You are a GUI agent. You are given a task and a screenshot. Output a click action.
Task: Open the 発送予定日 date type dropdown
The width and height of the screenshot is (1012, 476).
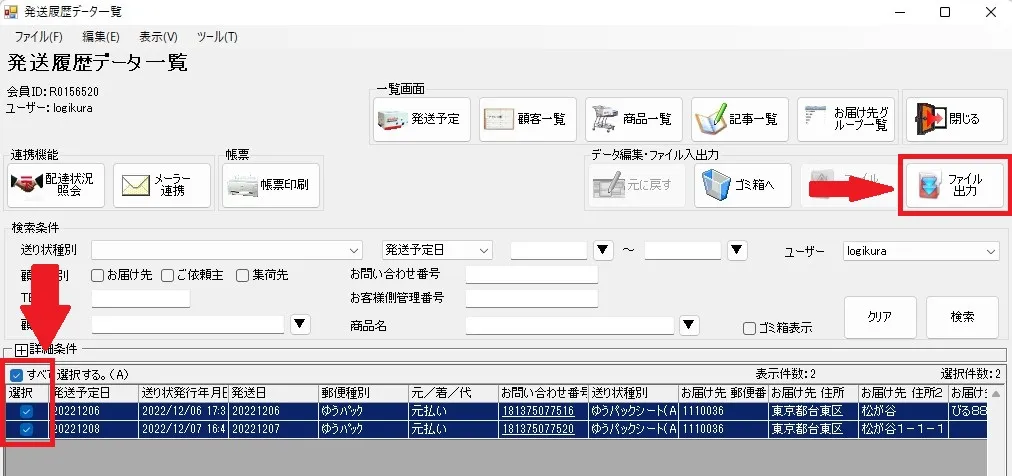[437, 250]
